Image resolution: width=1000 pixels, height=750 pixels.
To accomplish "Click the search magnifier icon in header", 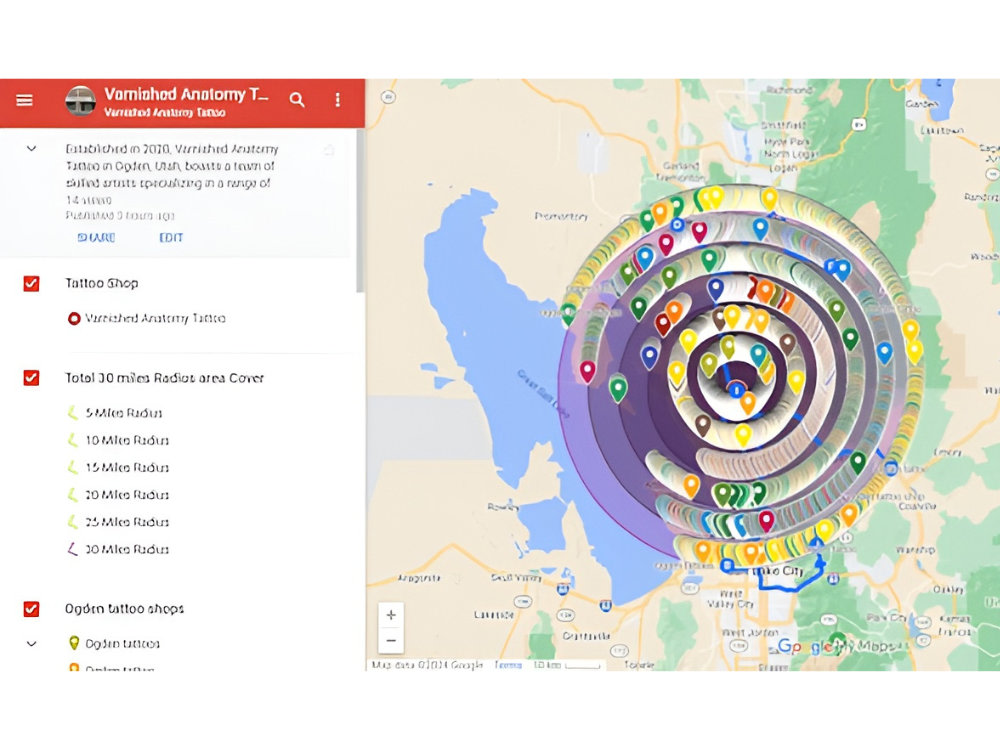I will (x=297, y=99).
